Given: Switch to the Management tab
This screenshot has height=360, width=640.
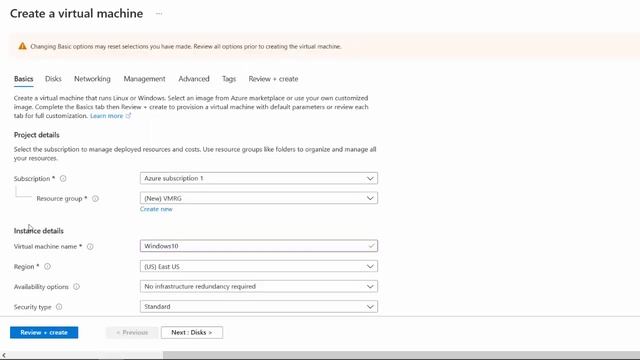Looking at the screenshot, I should click(144, 79).
